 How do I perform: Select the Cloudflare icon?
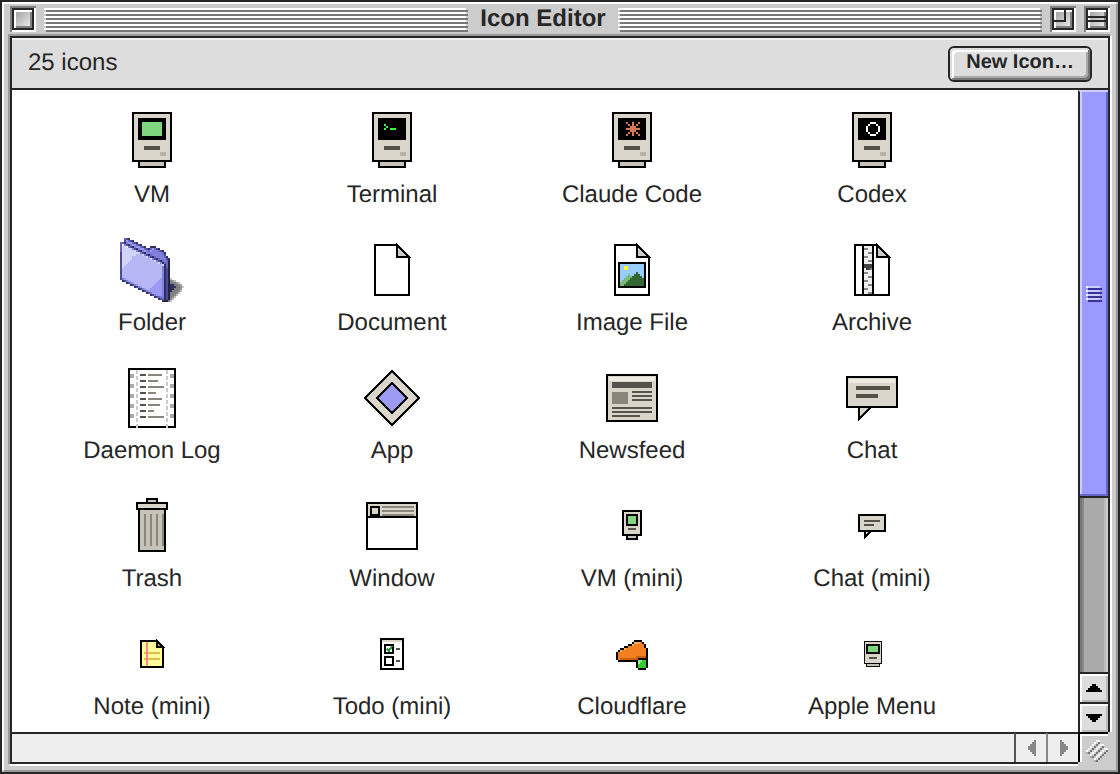[x=631, y=654]
